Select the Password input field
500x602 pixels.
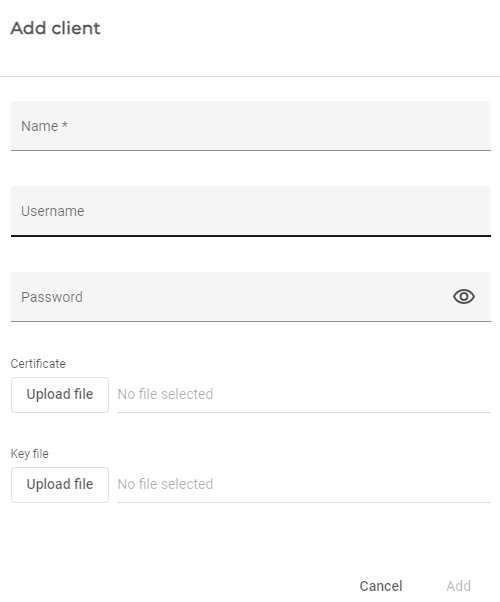coord(230,297)
